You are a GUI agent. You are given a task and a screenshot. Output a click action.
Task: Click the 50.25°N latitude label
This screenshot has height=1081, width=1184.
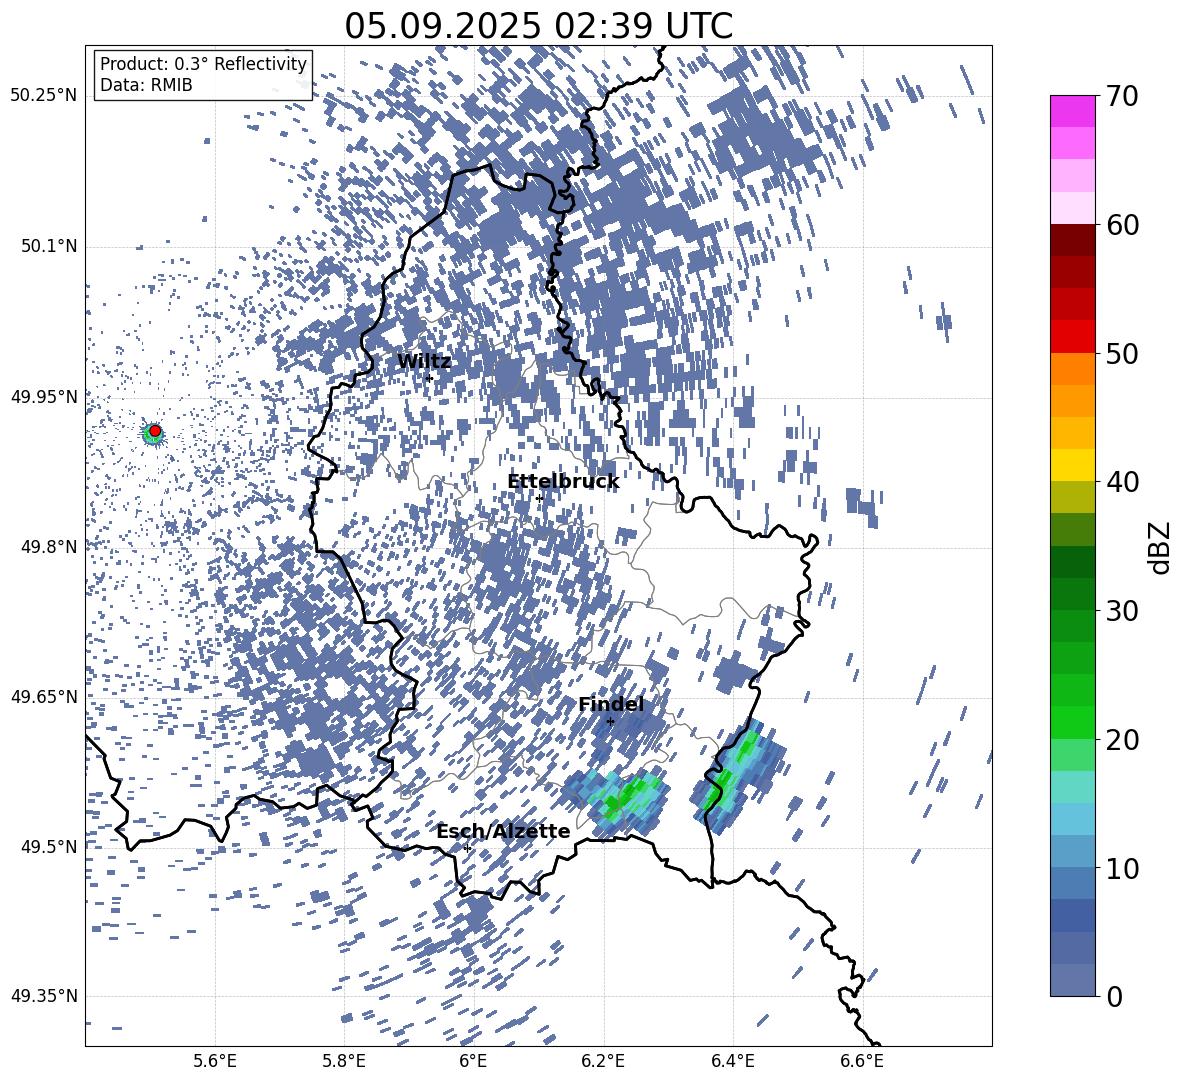point(44,96)
